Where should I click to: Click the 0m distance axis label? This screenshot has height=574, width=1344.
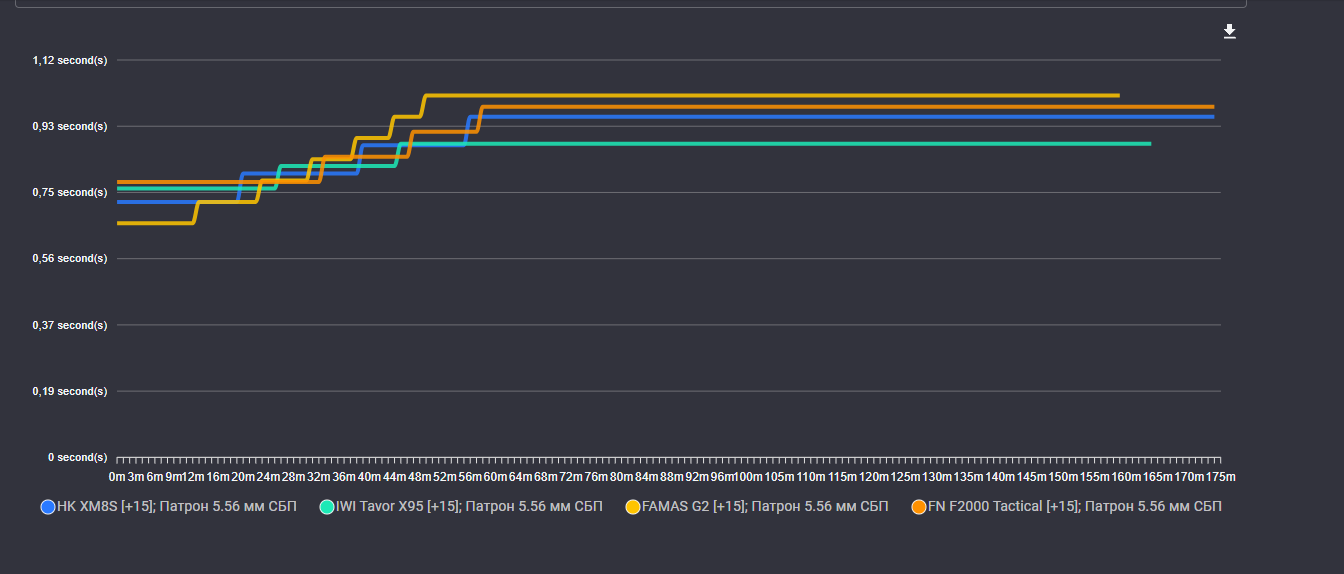click(116, 476)
